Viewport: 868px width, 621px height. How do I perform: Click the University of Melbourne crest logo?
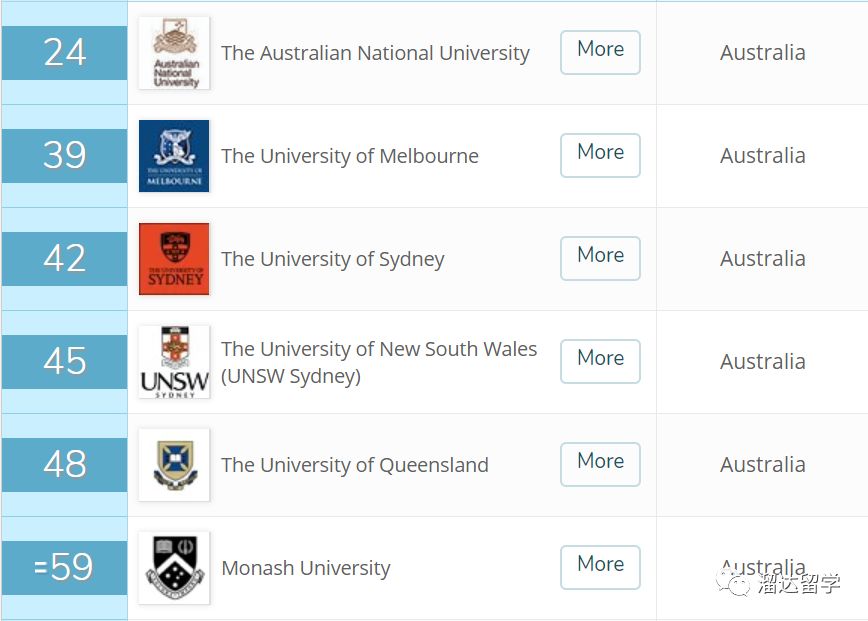point(174,156)
